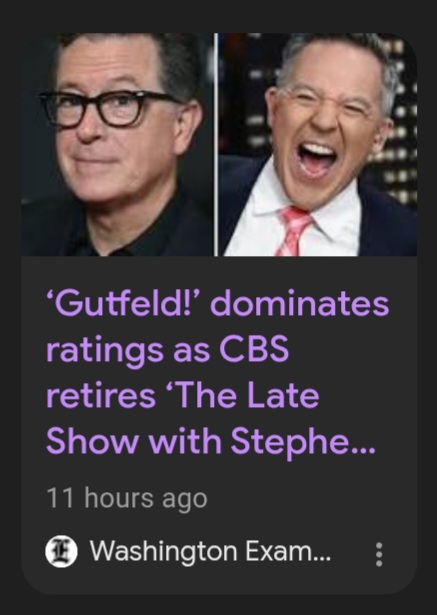Click the '11 hours ago' timestamp
Image resolution: width=437 pixels, height=615 pixels.
(x=127, y=499)
